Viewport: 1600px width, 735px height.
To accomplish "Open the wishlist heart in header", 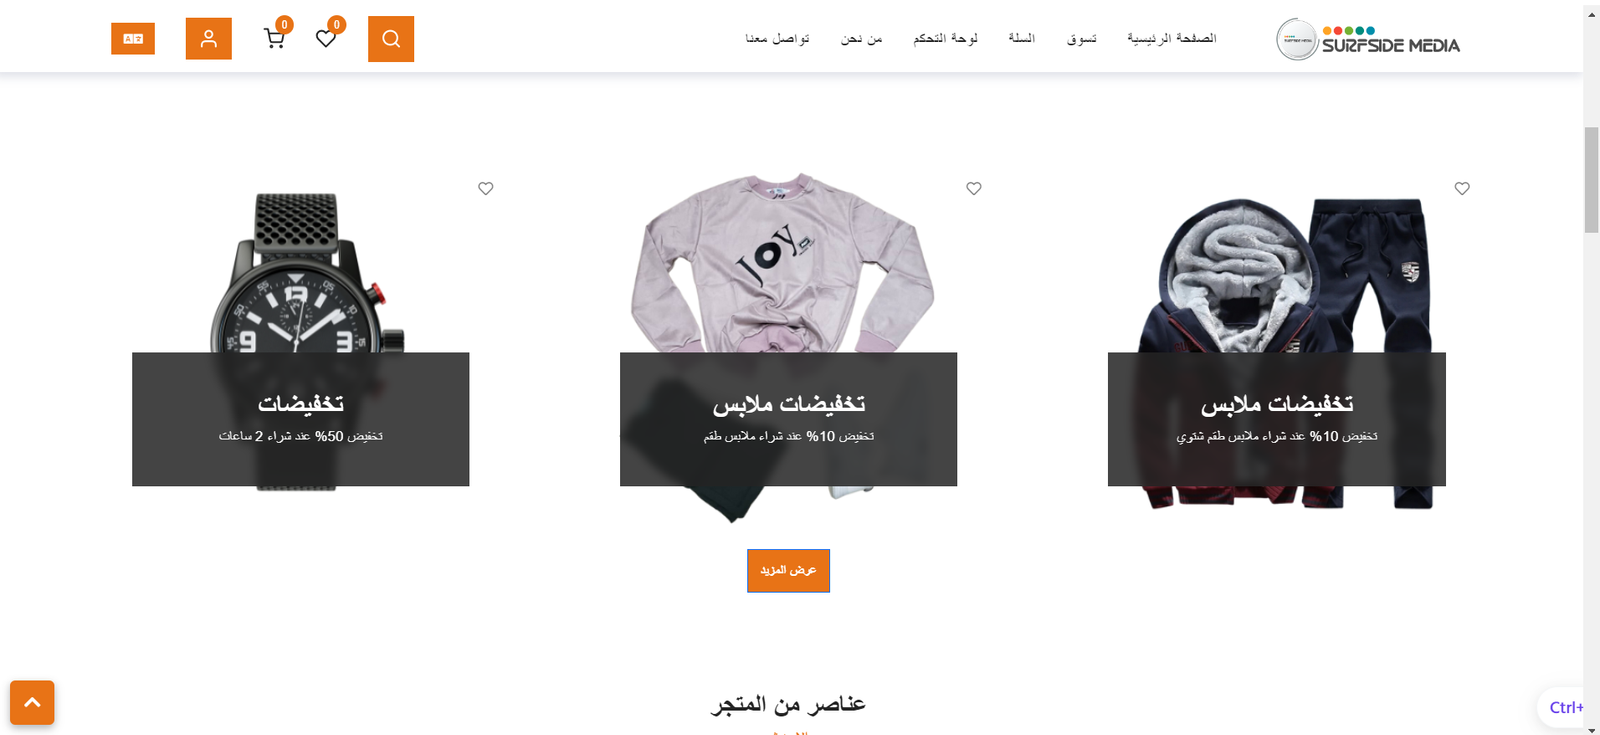I will [326, 38].
